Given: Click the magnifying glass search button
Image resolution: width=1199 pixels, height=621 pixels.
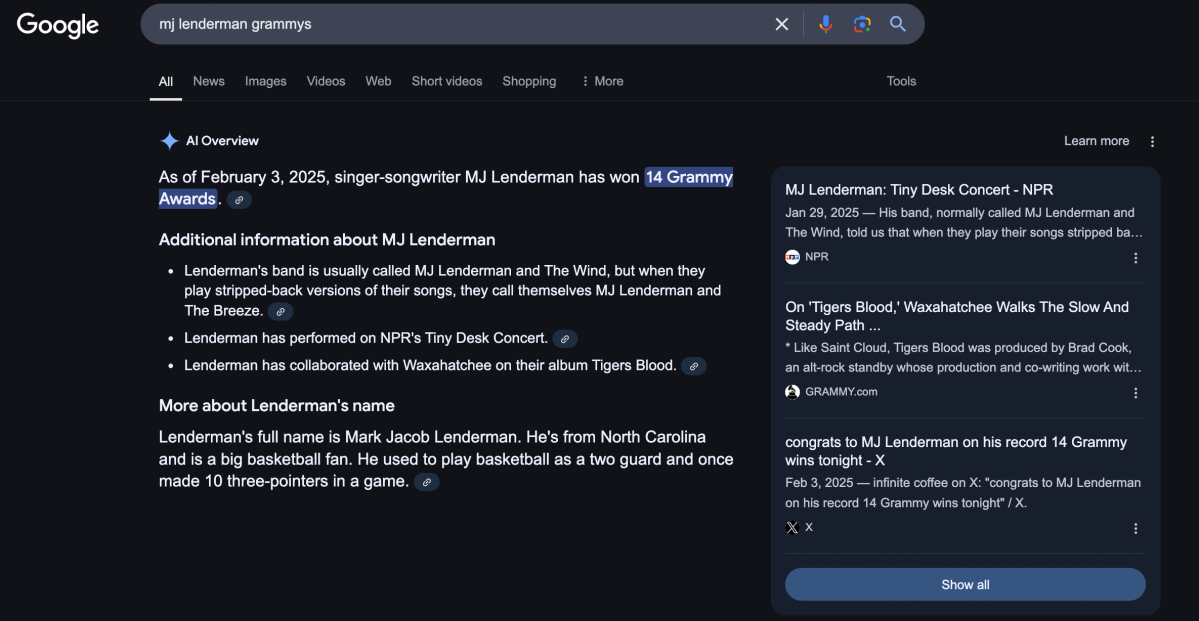Looking at the screenshot, I should pos(898,24).
